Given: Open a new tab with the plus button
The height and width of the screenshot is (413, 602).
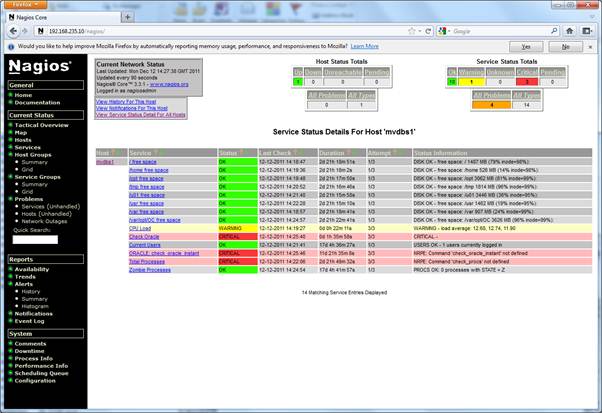Looking at the screenshot, I should click(x=128, y=17).
